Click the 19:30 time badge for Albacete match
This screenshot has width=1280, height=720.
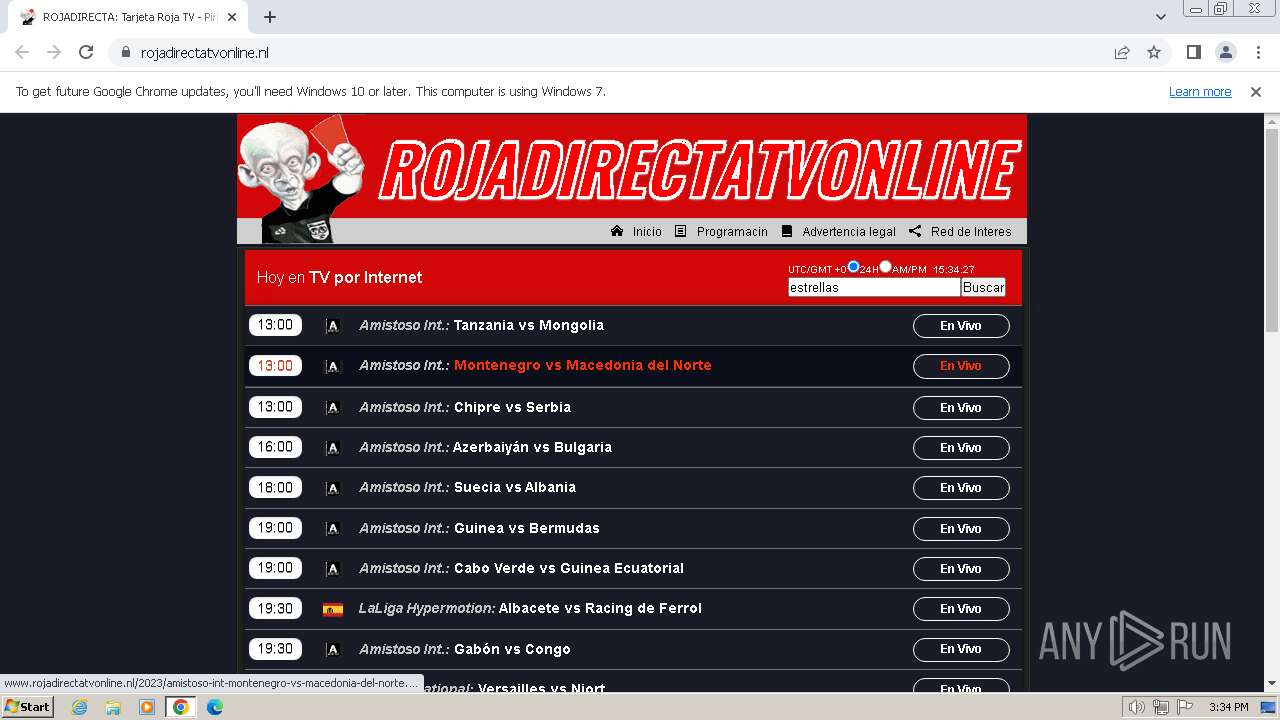[275, 608]
